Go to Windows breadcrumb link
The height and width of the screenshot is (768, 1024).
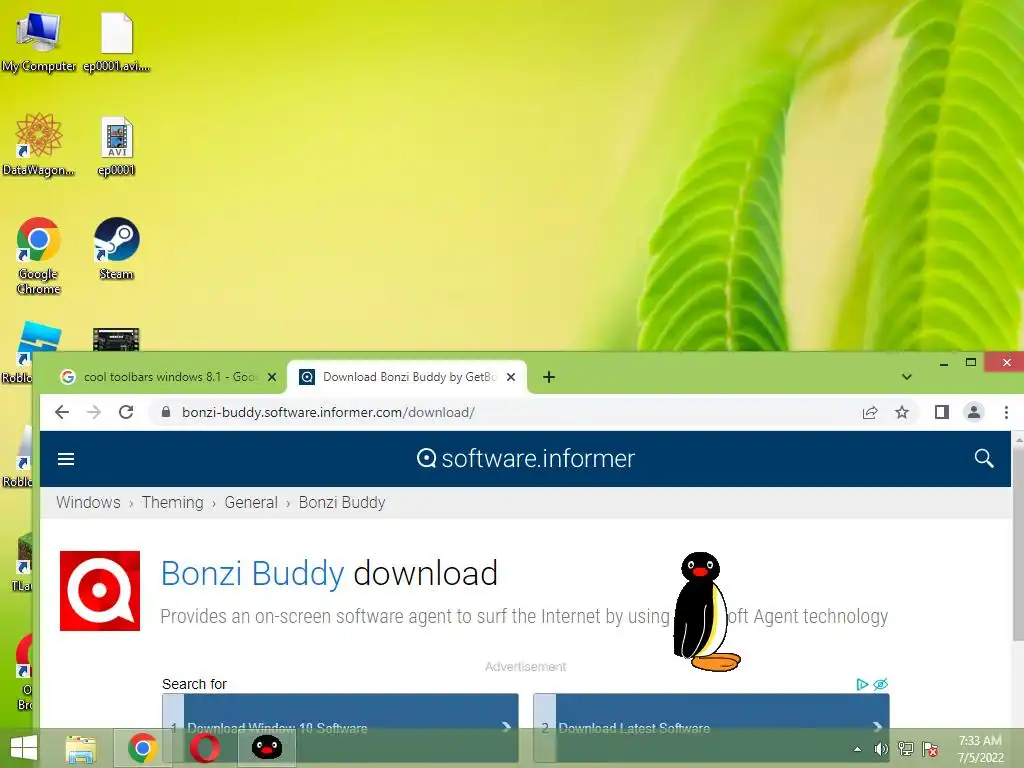click(88, 502)
